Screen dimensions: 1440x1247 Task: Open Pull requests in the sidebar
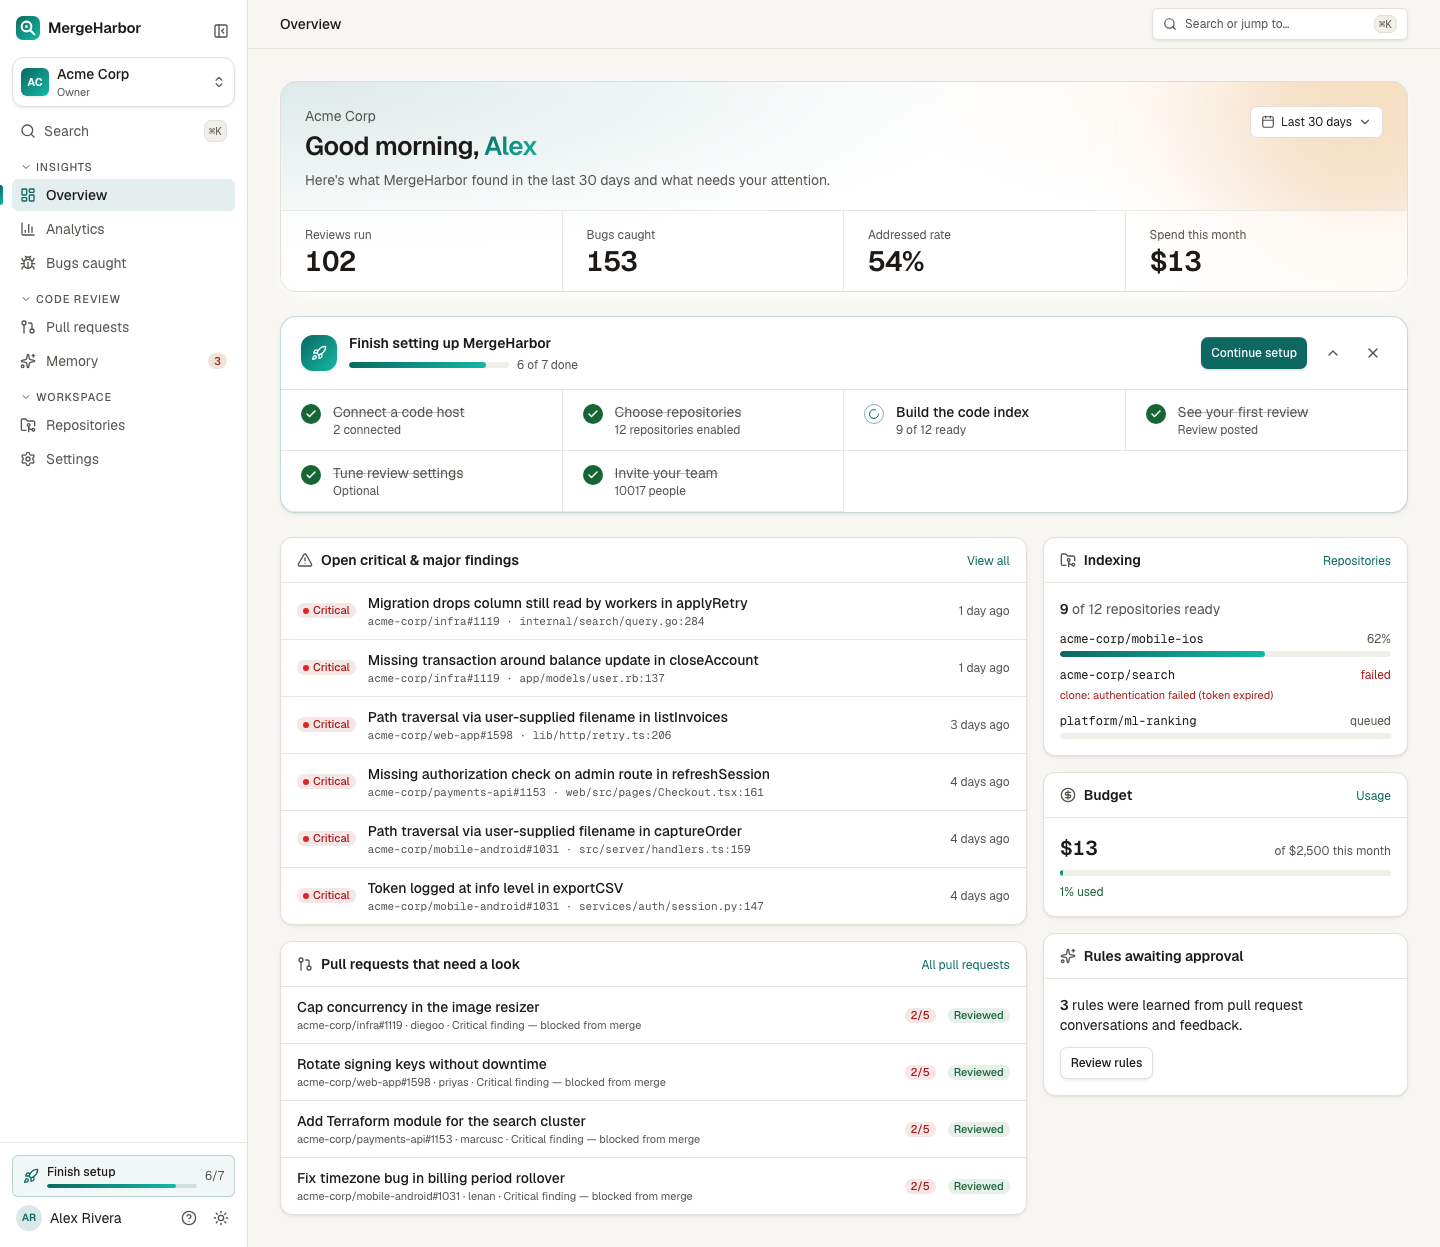tap(124, 327)
